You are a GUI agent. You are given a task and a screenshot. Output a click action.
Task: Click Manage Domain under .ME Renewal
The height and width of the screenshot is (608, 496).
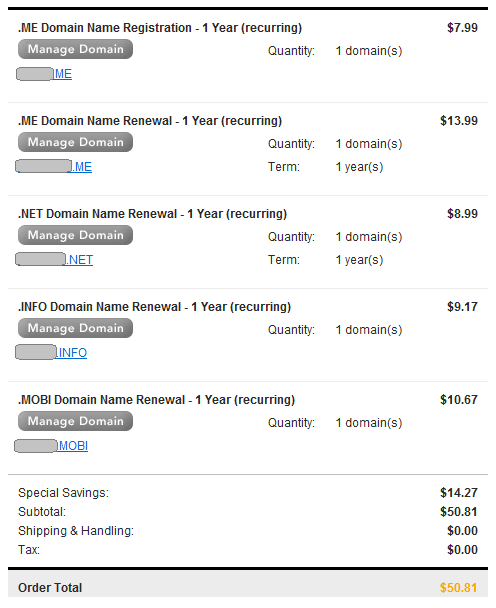click(75, 142)
